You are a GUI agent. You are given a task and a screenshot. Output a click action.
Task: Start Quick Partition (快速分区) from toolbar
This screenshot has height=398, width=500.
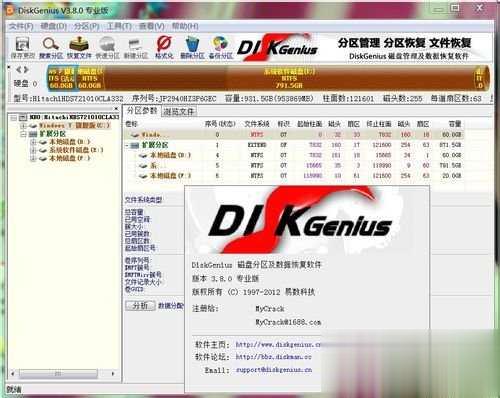107,48
